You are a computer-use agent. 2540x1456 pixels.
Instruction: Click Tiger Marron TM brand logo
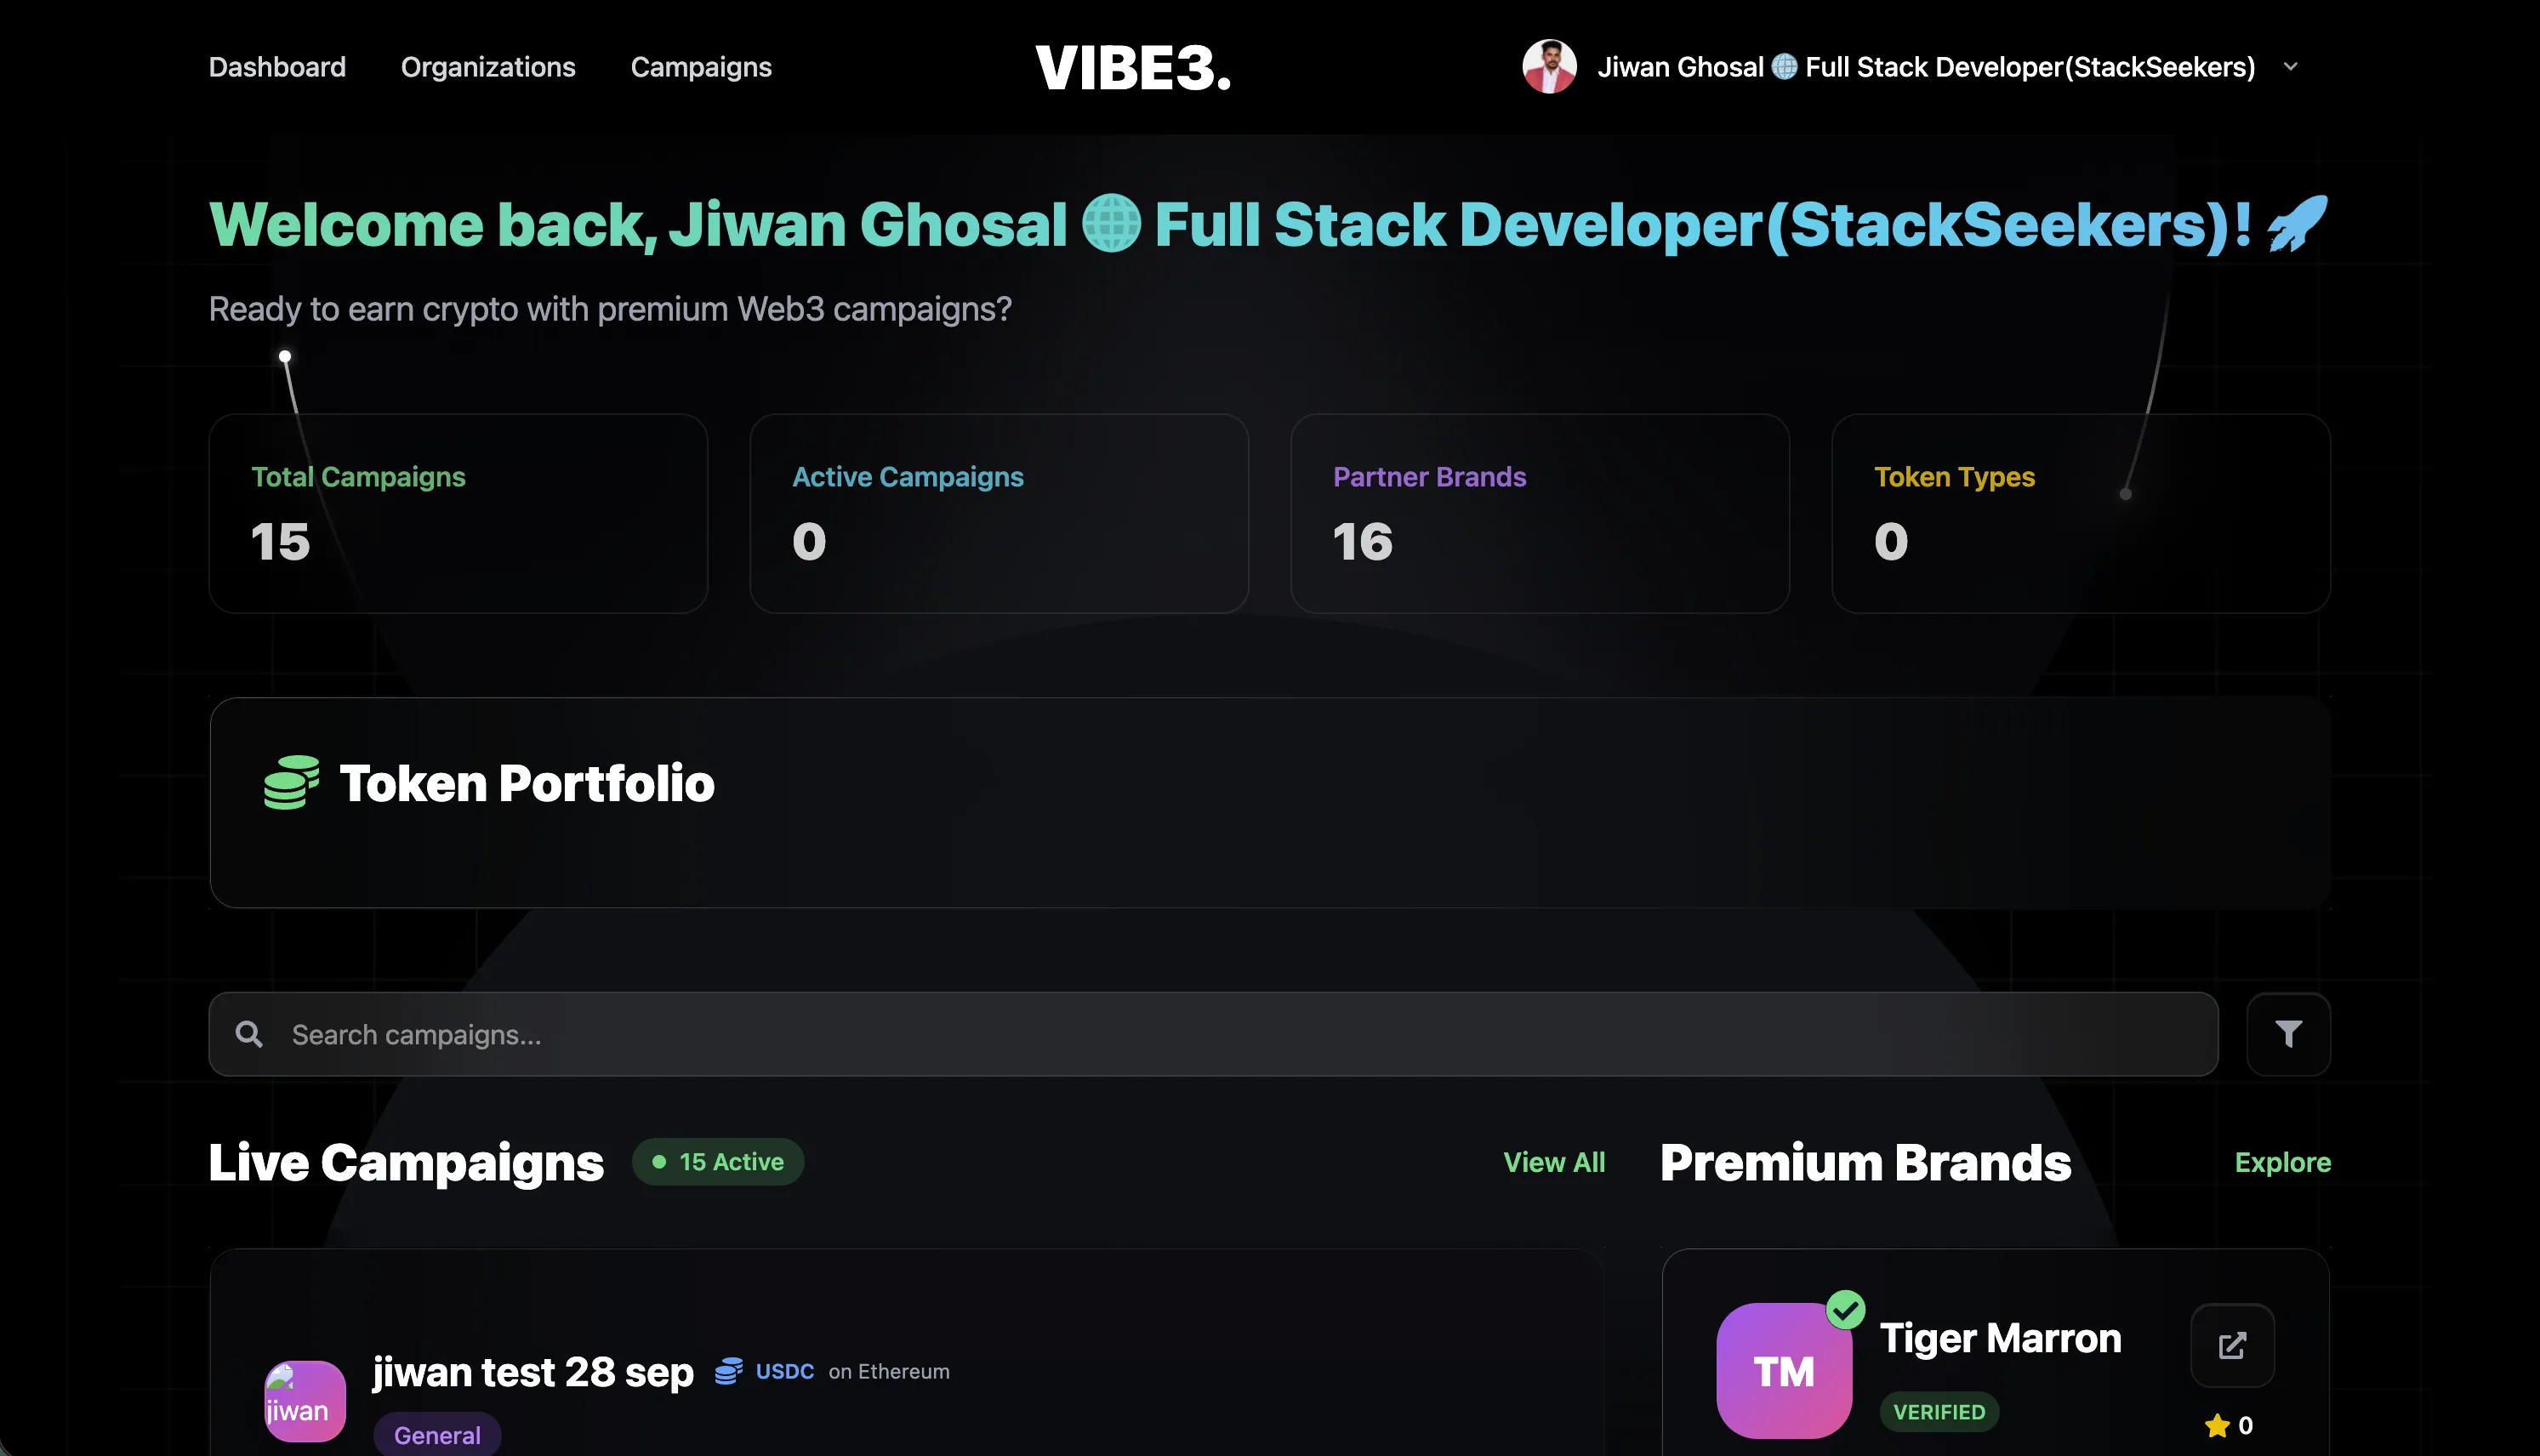click(1783, 1371)
